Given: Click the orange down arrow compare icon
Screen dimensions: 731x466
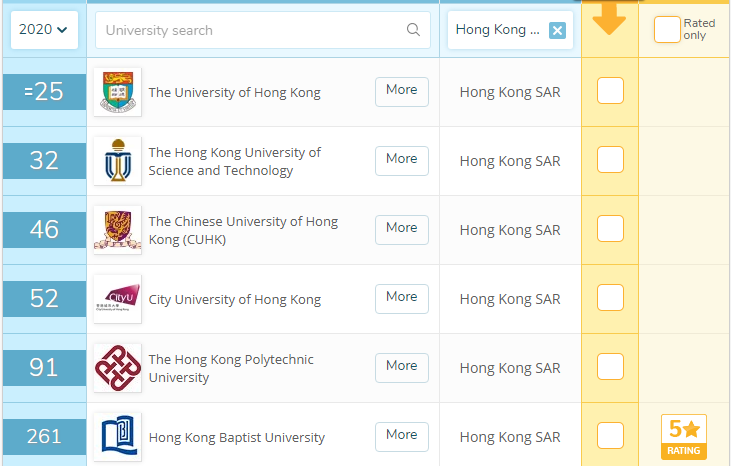Looking at the screenshot, I should click(609, 19).
